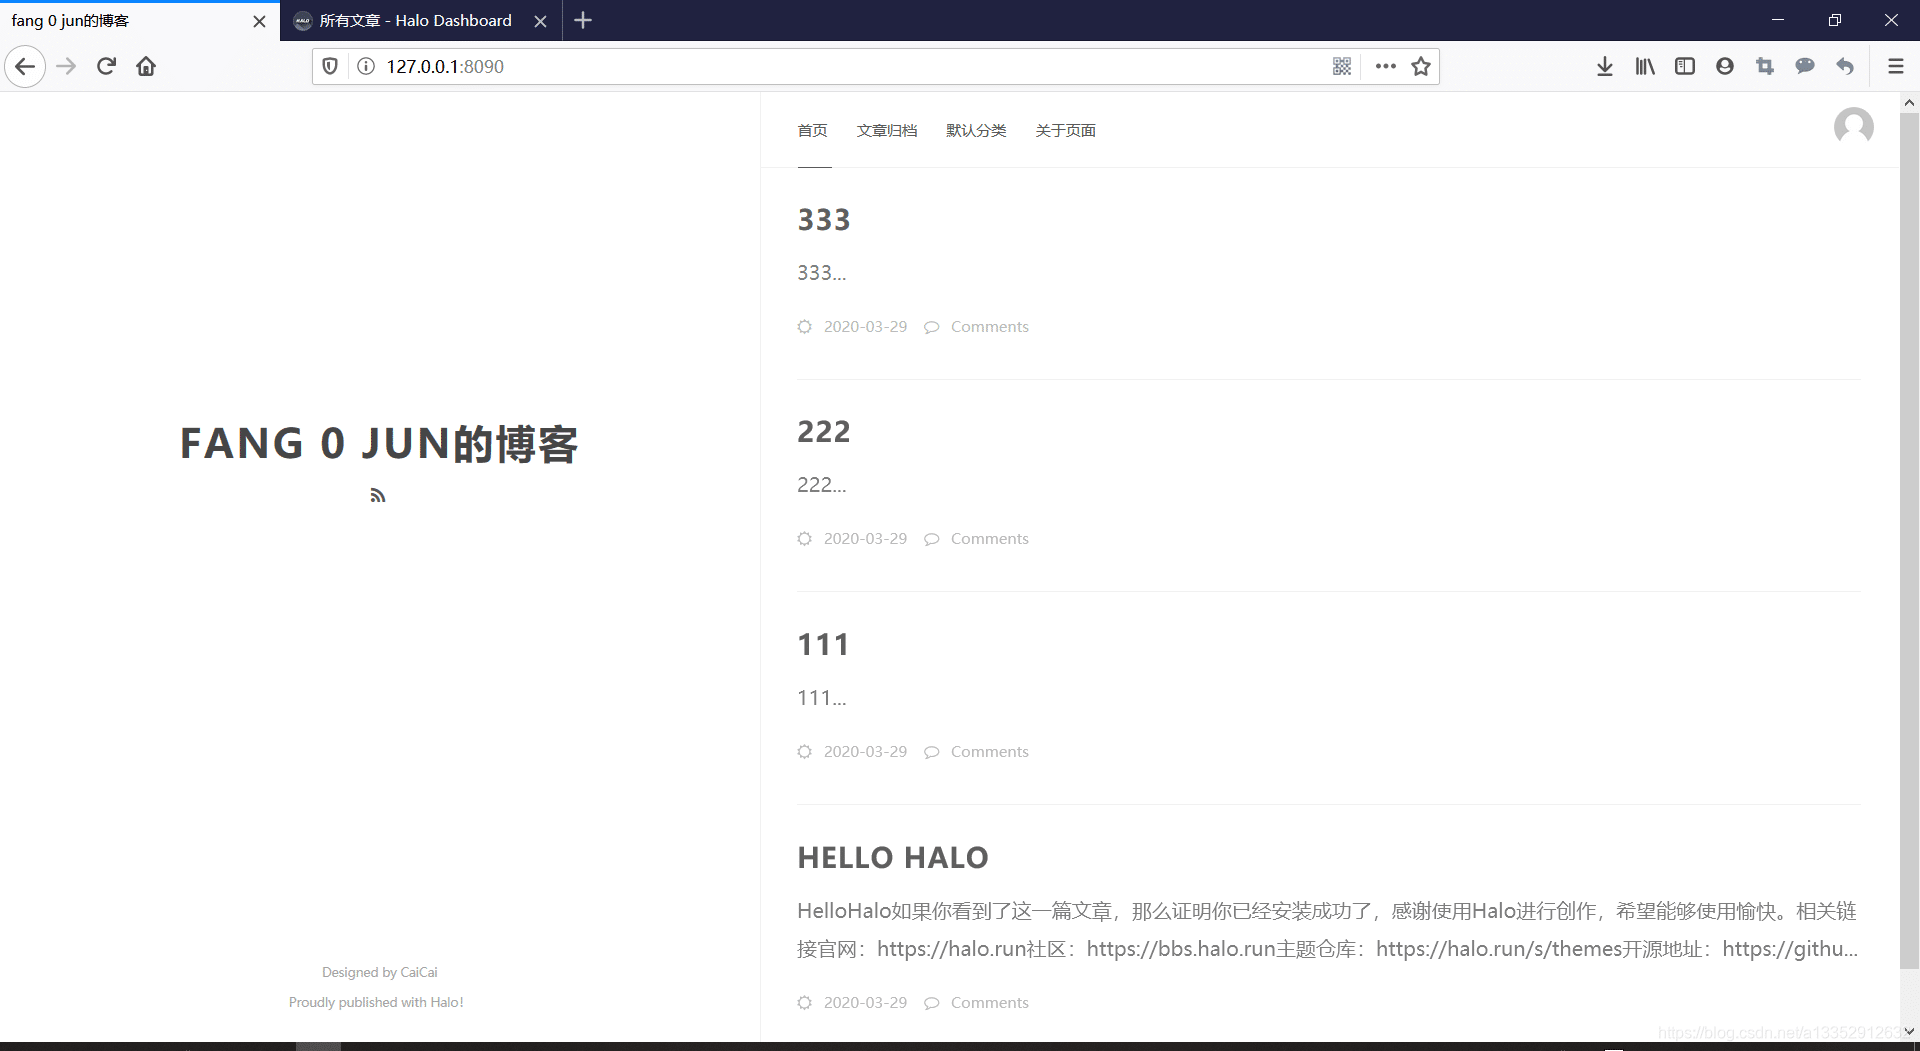The image size is (1920, 1051).
Task: Open the 关于页面 menu item
Action: [x=1066, y=131]
